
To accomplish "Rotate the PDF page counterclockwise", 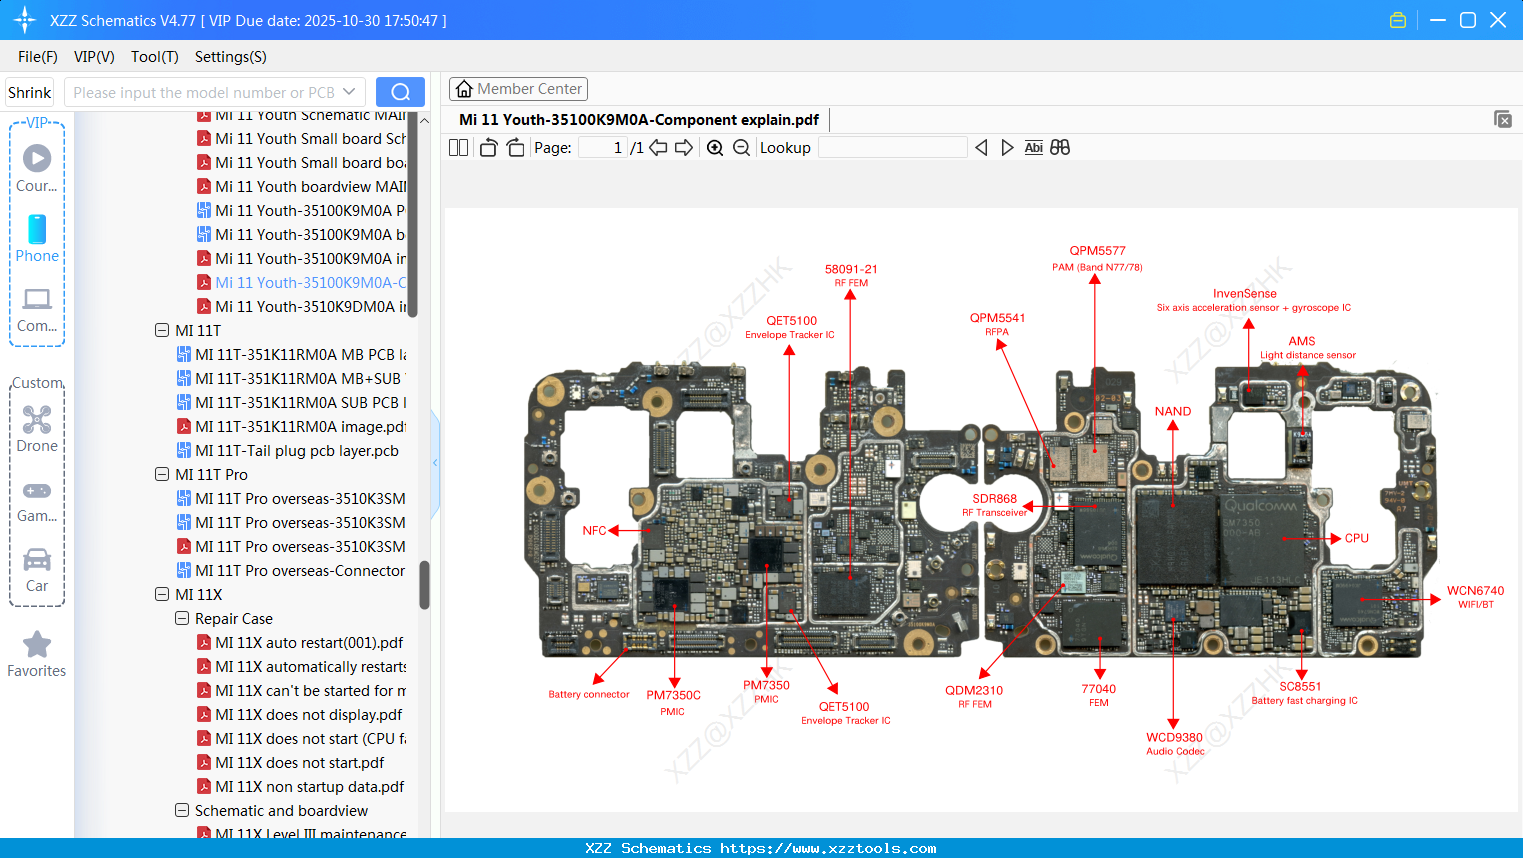I will click(487, 147).
